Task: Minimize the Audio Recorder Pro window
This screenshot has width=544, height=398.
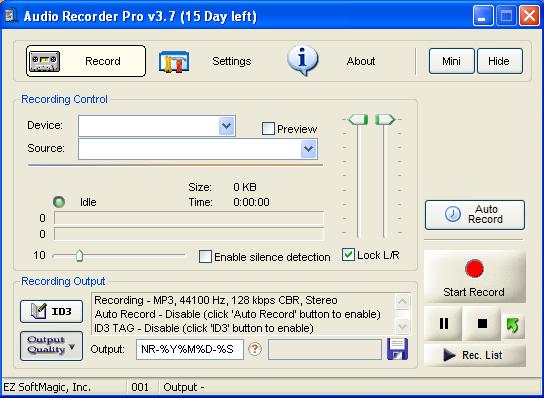Action: [483, 16]
